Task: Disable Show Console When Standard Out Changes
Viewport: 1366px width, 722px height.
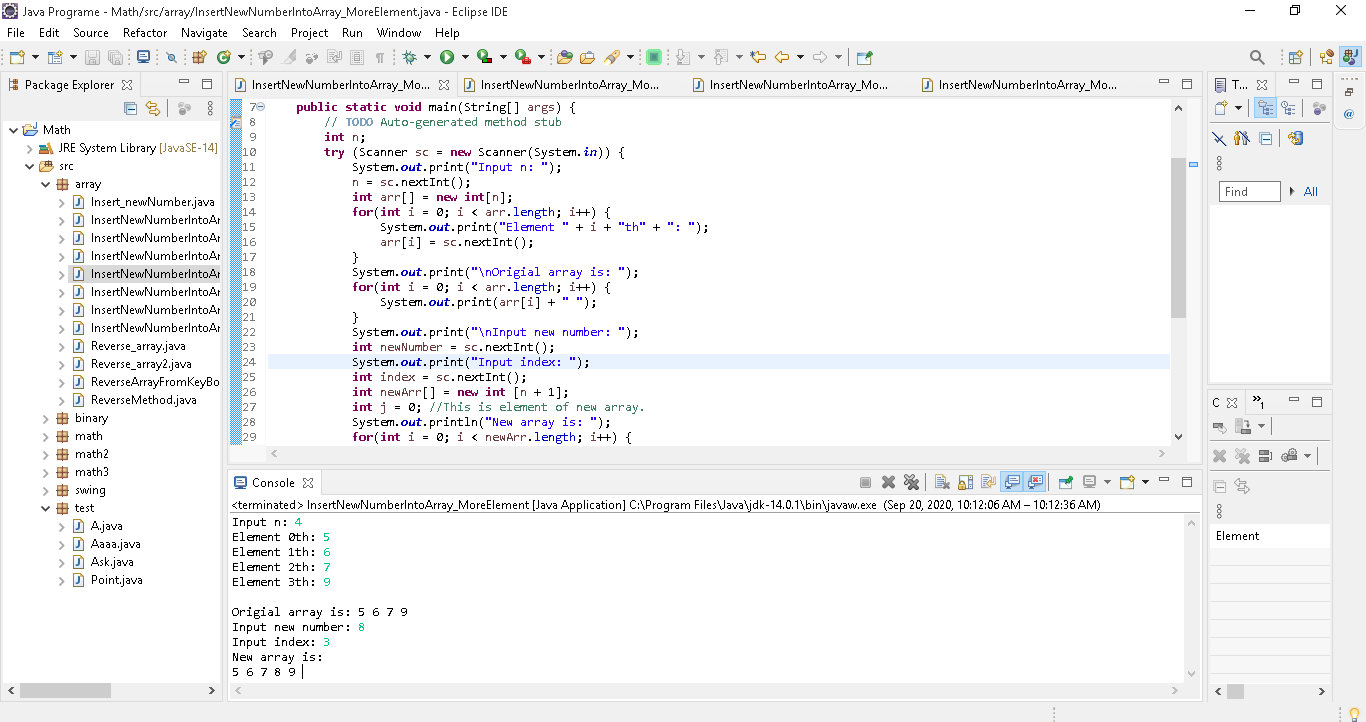Action: click(1012, 481)
